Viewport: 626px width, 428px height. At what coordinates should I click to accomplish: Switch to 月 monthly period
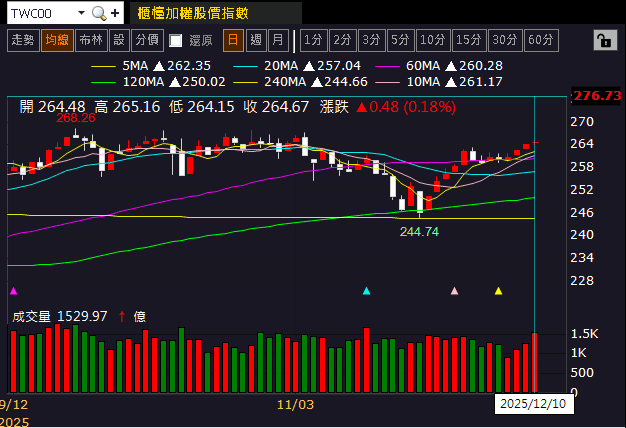click(x=278, y=40)
